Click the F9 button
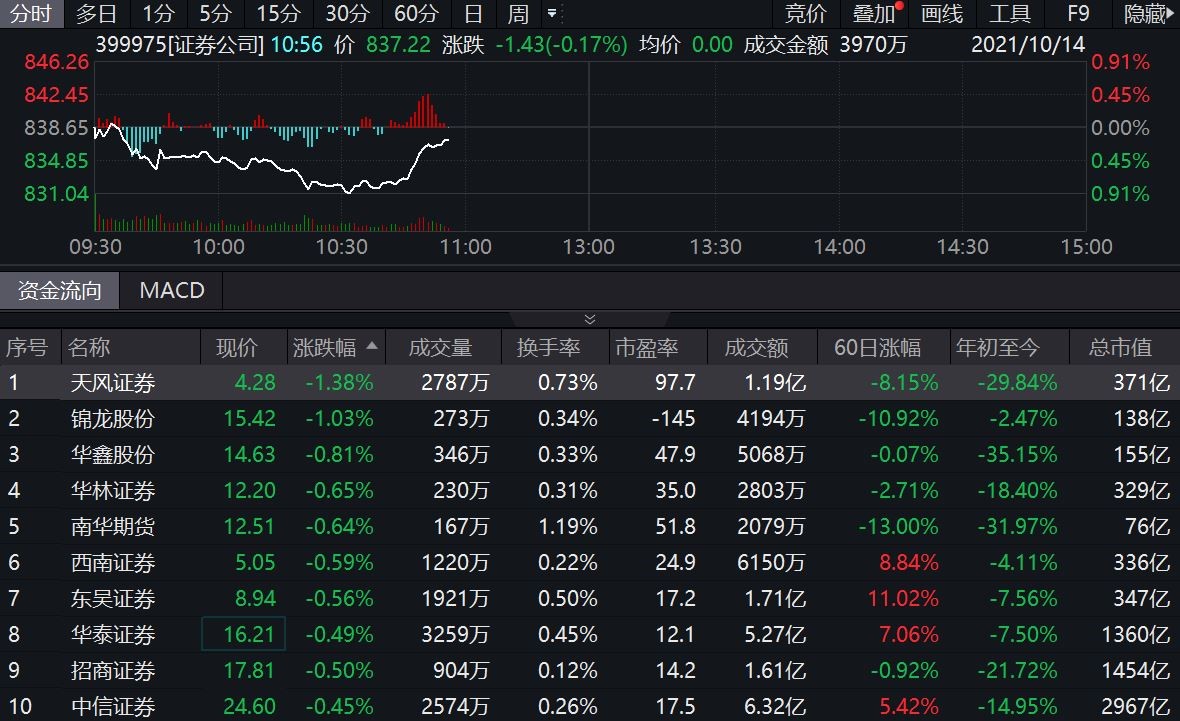This screenshot has height=721, width=1180. (x=1078, y=14)
